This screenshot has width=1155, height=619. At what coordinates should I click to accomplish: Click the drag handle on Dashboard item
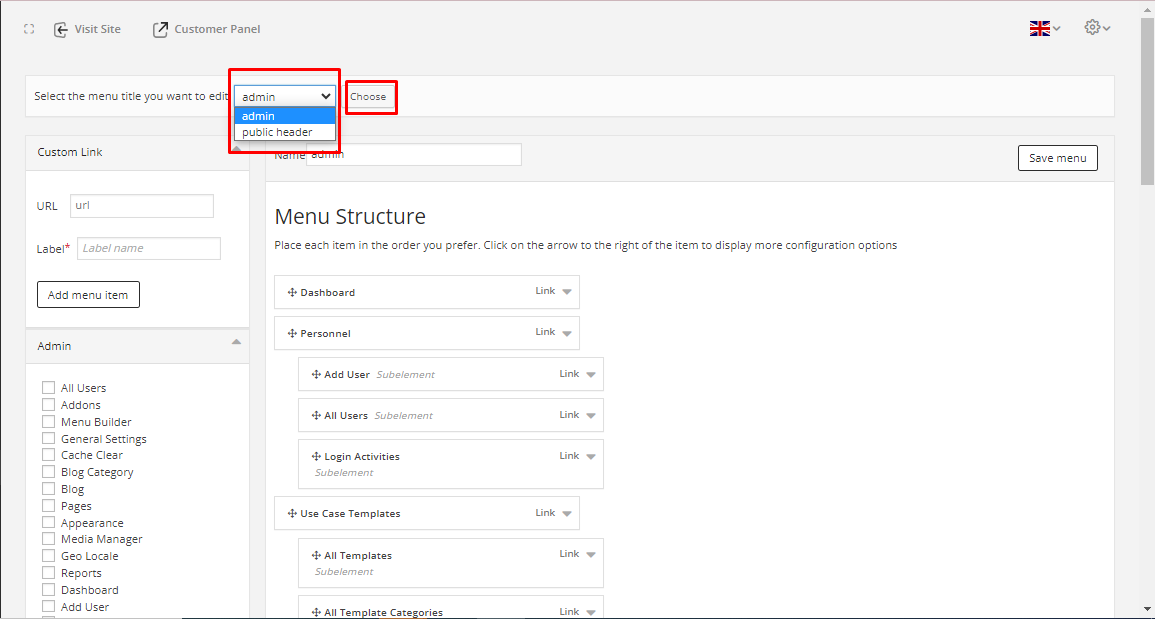point(292,293)
